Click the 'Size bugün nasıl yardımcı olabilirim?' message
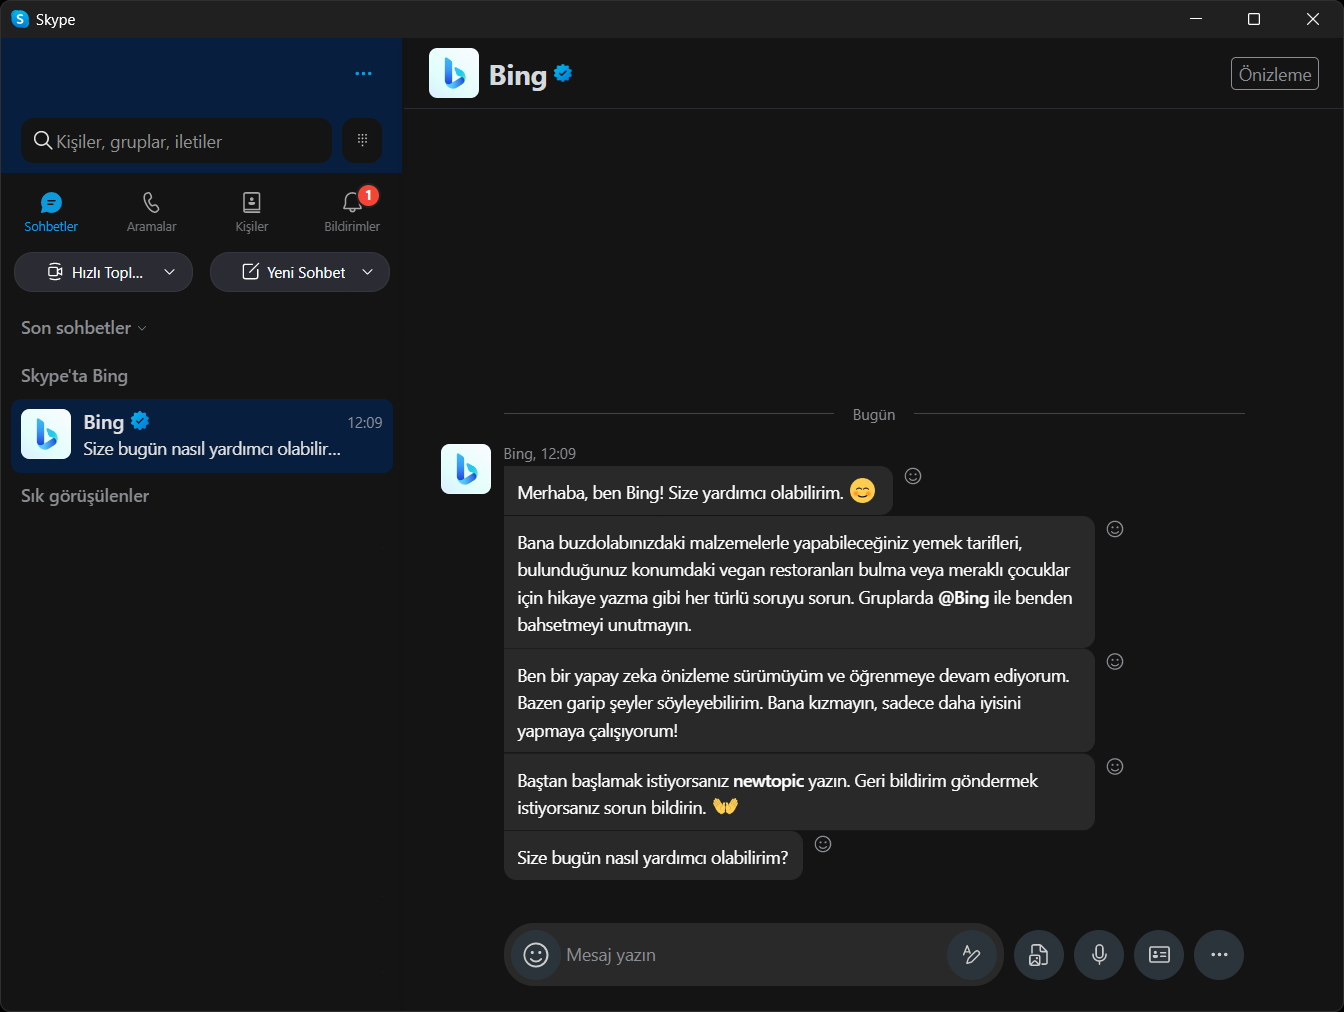This screenshot has height=1012, width=1344. click(653, 856)
